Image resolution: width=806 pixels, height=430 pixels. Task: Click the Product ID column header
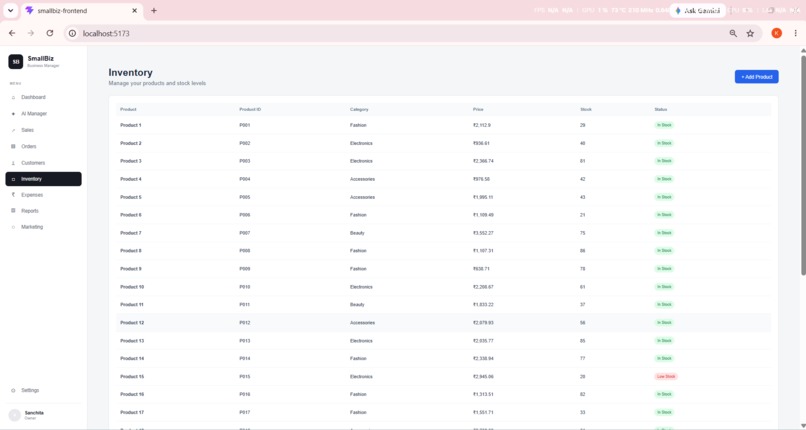[x=250, y=109]
